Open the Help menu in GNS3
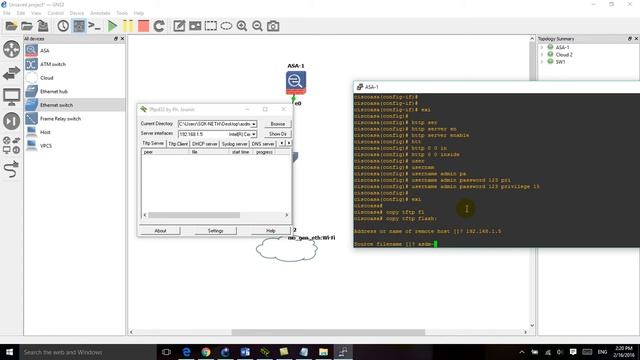Screen dimensions: 640x360 point(139,13)
